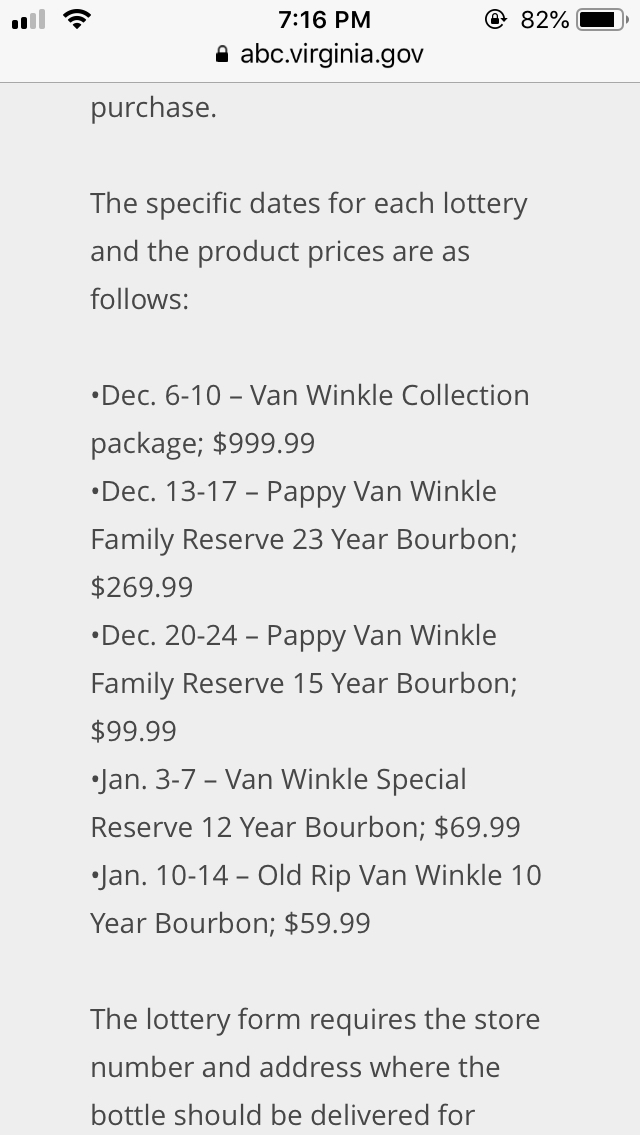Tap the battery icon in status bar

click(602, 20)
